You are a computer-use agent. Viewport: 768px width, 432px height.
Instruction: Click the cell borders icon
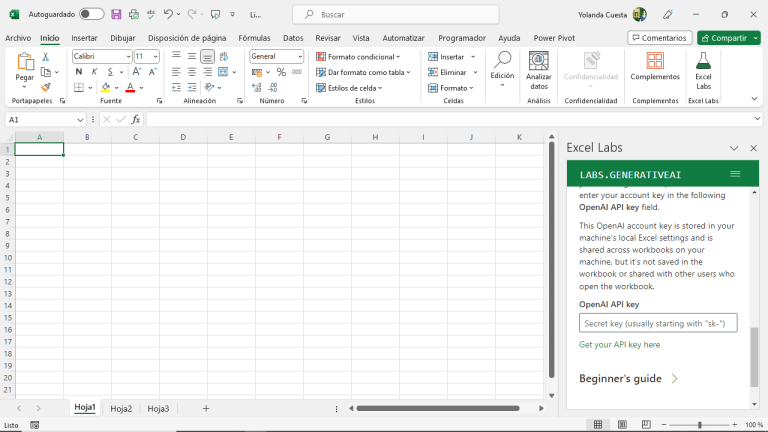click(79, 88)
